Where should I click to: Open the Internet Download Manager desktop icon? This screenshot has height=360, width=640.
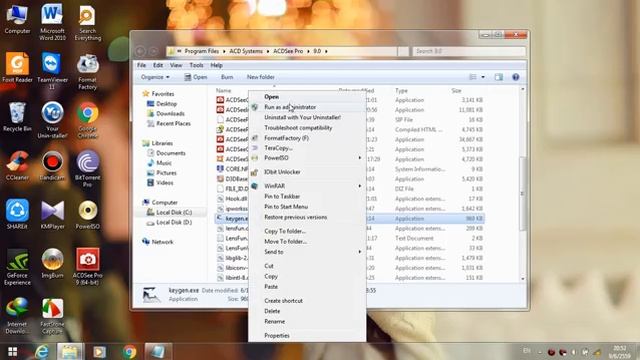[17, 315]
